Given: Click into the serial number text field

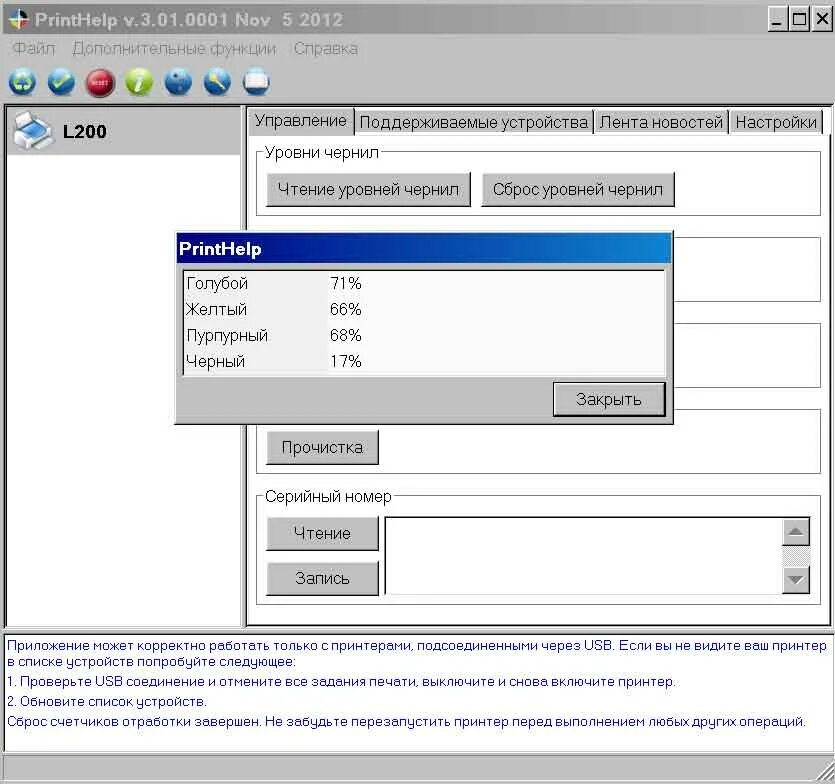Looking at the screenshot, I should (x=583, y=556).
